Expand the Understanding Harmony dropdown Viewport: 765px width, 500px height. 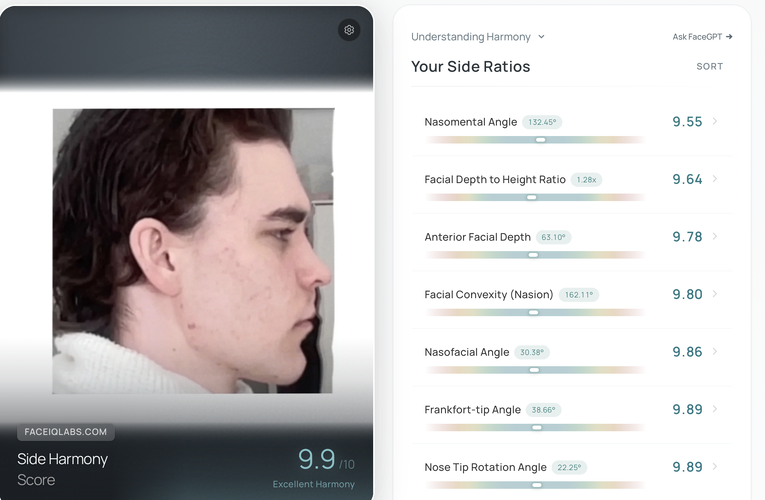(478, 37)
